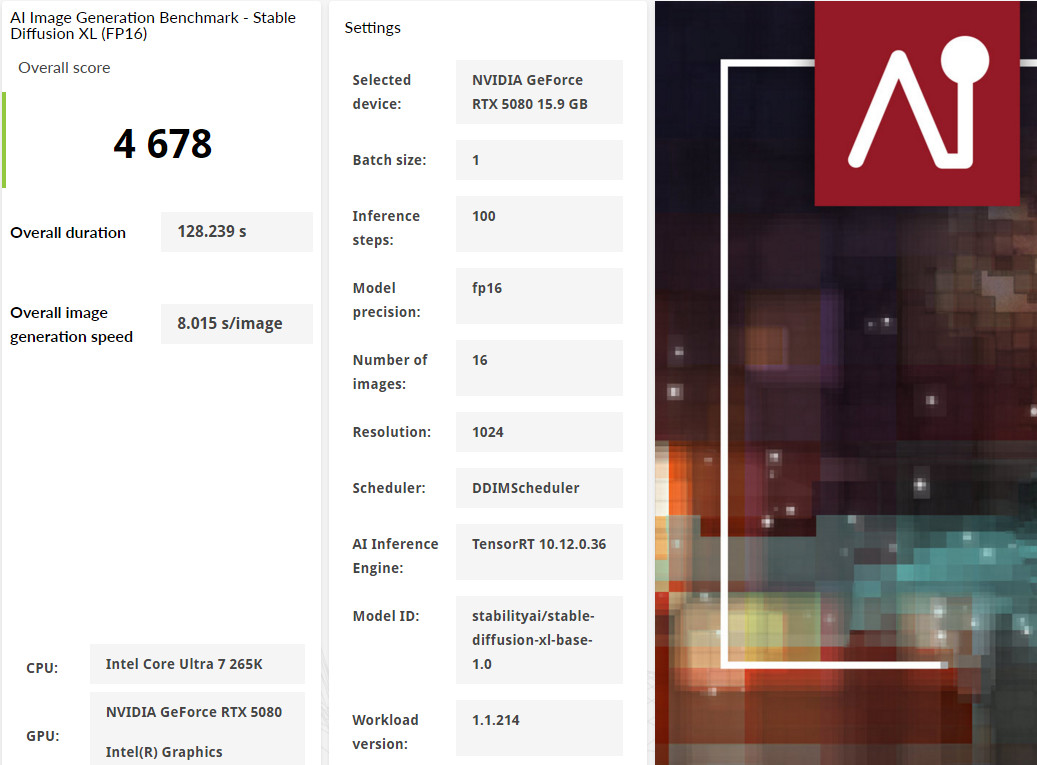Click the "Settings" heading
The height and width of the screenshot is (765, 1037).
tap(372, 28)
